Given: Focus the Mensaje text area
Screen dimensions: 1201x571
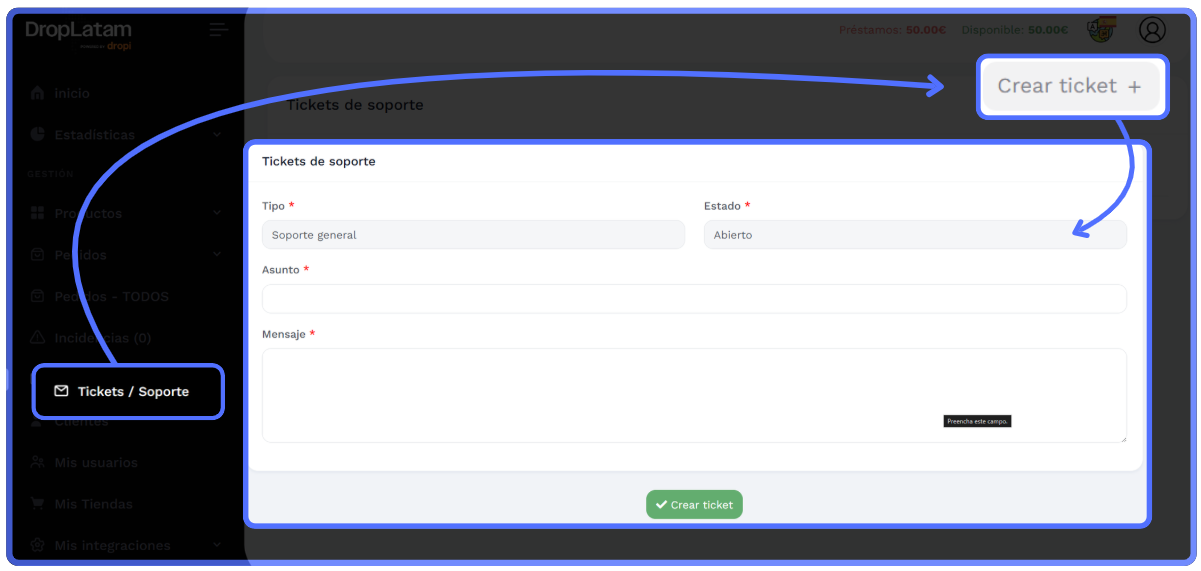Looking at the screenshot, I should (693, 395).
